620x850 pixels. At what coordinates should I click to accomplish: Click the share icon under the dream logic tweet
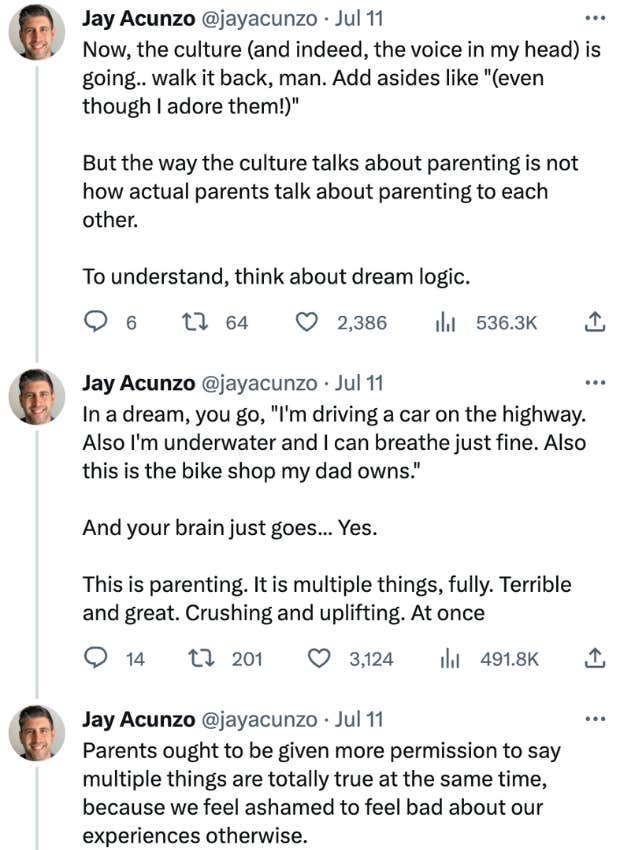pos(594,658)
